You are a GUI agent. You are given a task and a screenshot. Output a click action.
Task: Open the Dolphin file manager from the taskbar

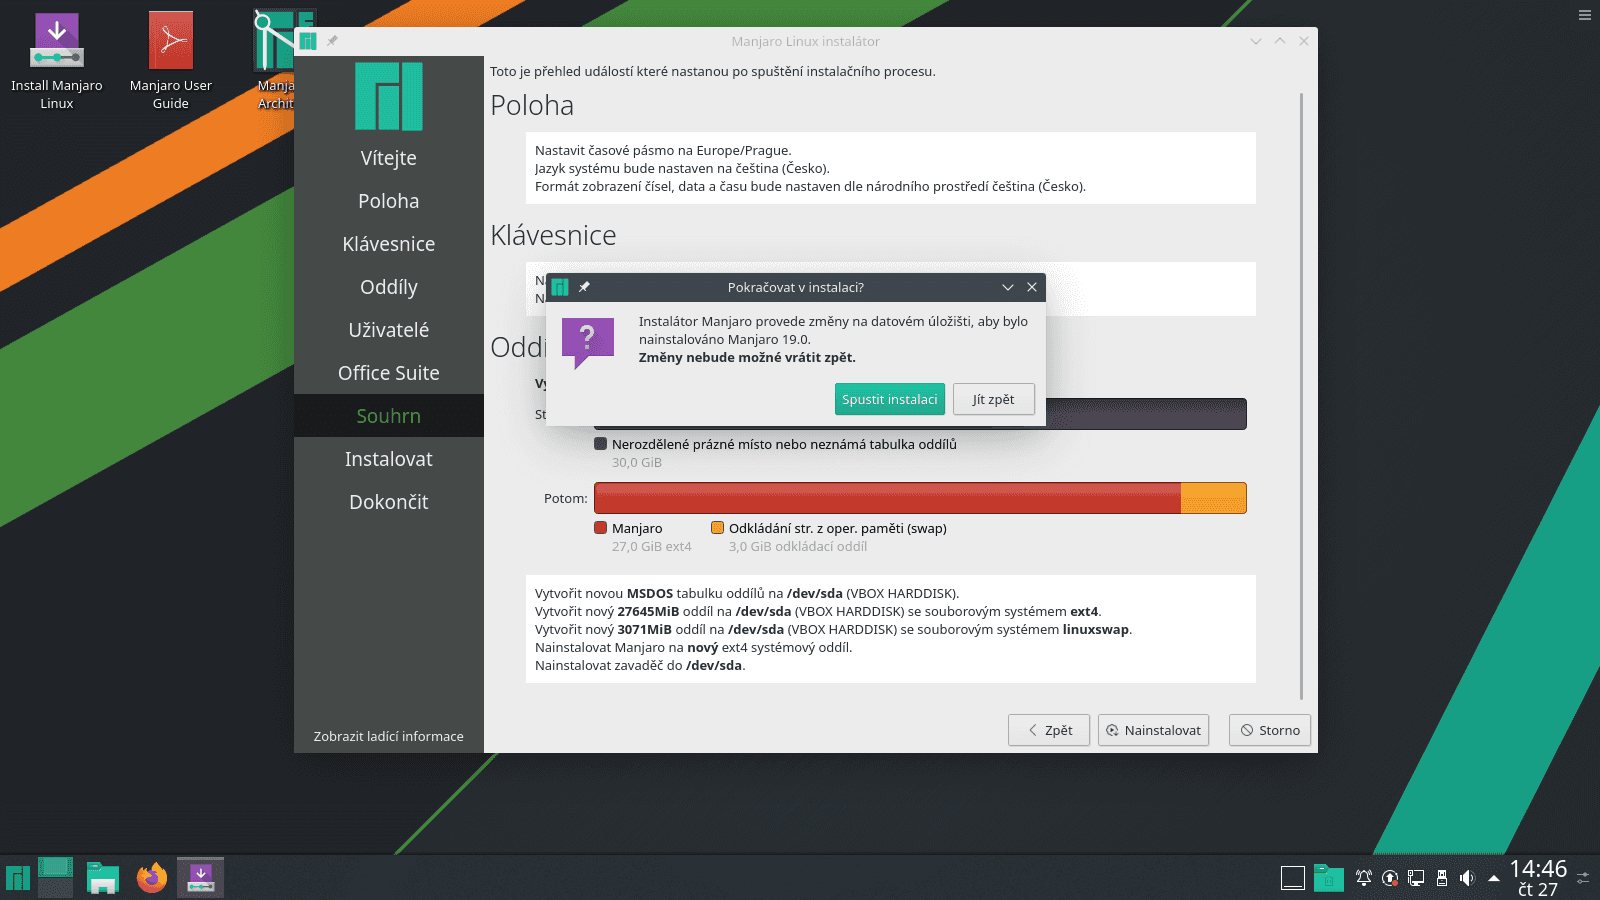[102, 876]
